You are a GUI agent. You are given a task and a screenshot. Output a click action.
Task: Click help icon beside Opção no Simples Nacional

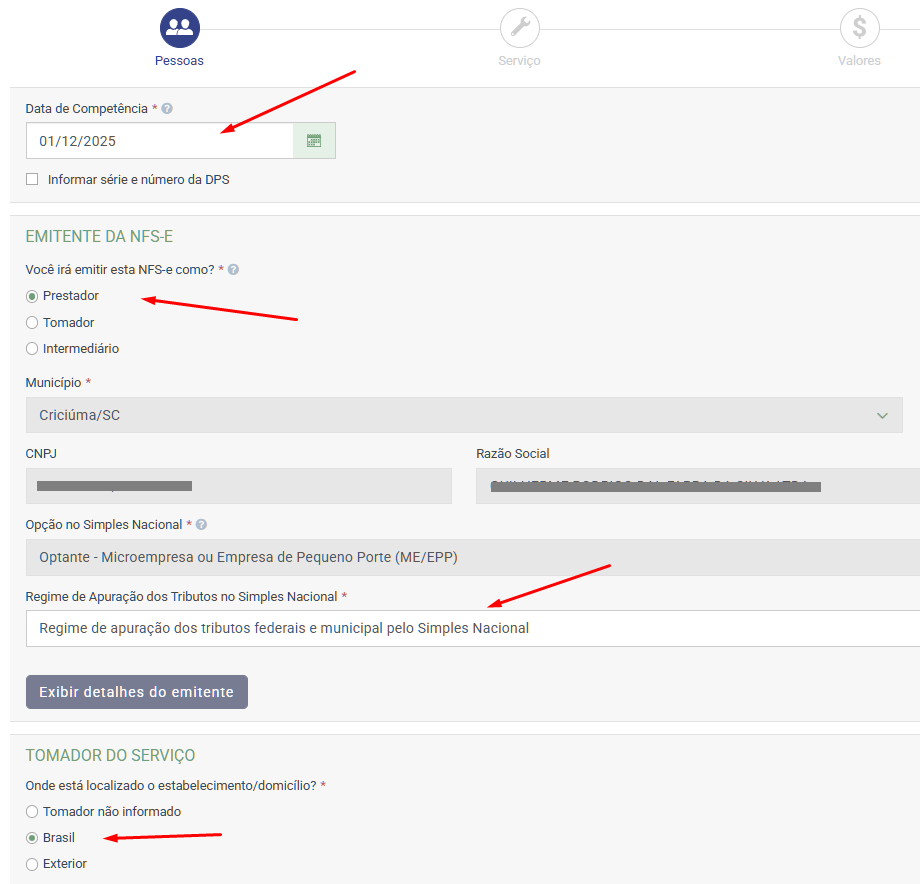coord(202,525)
